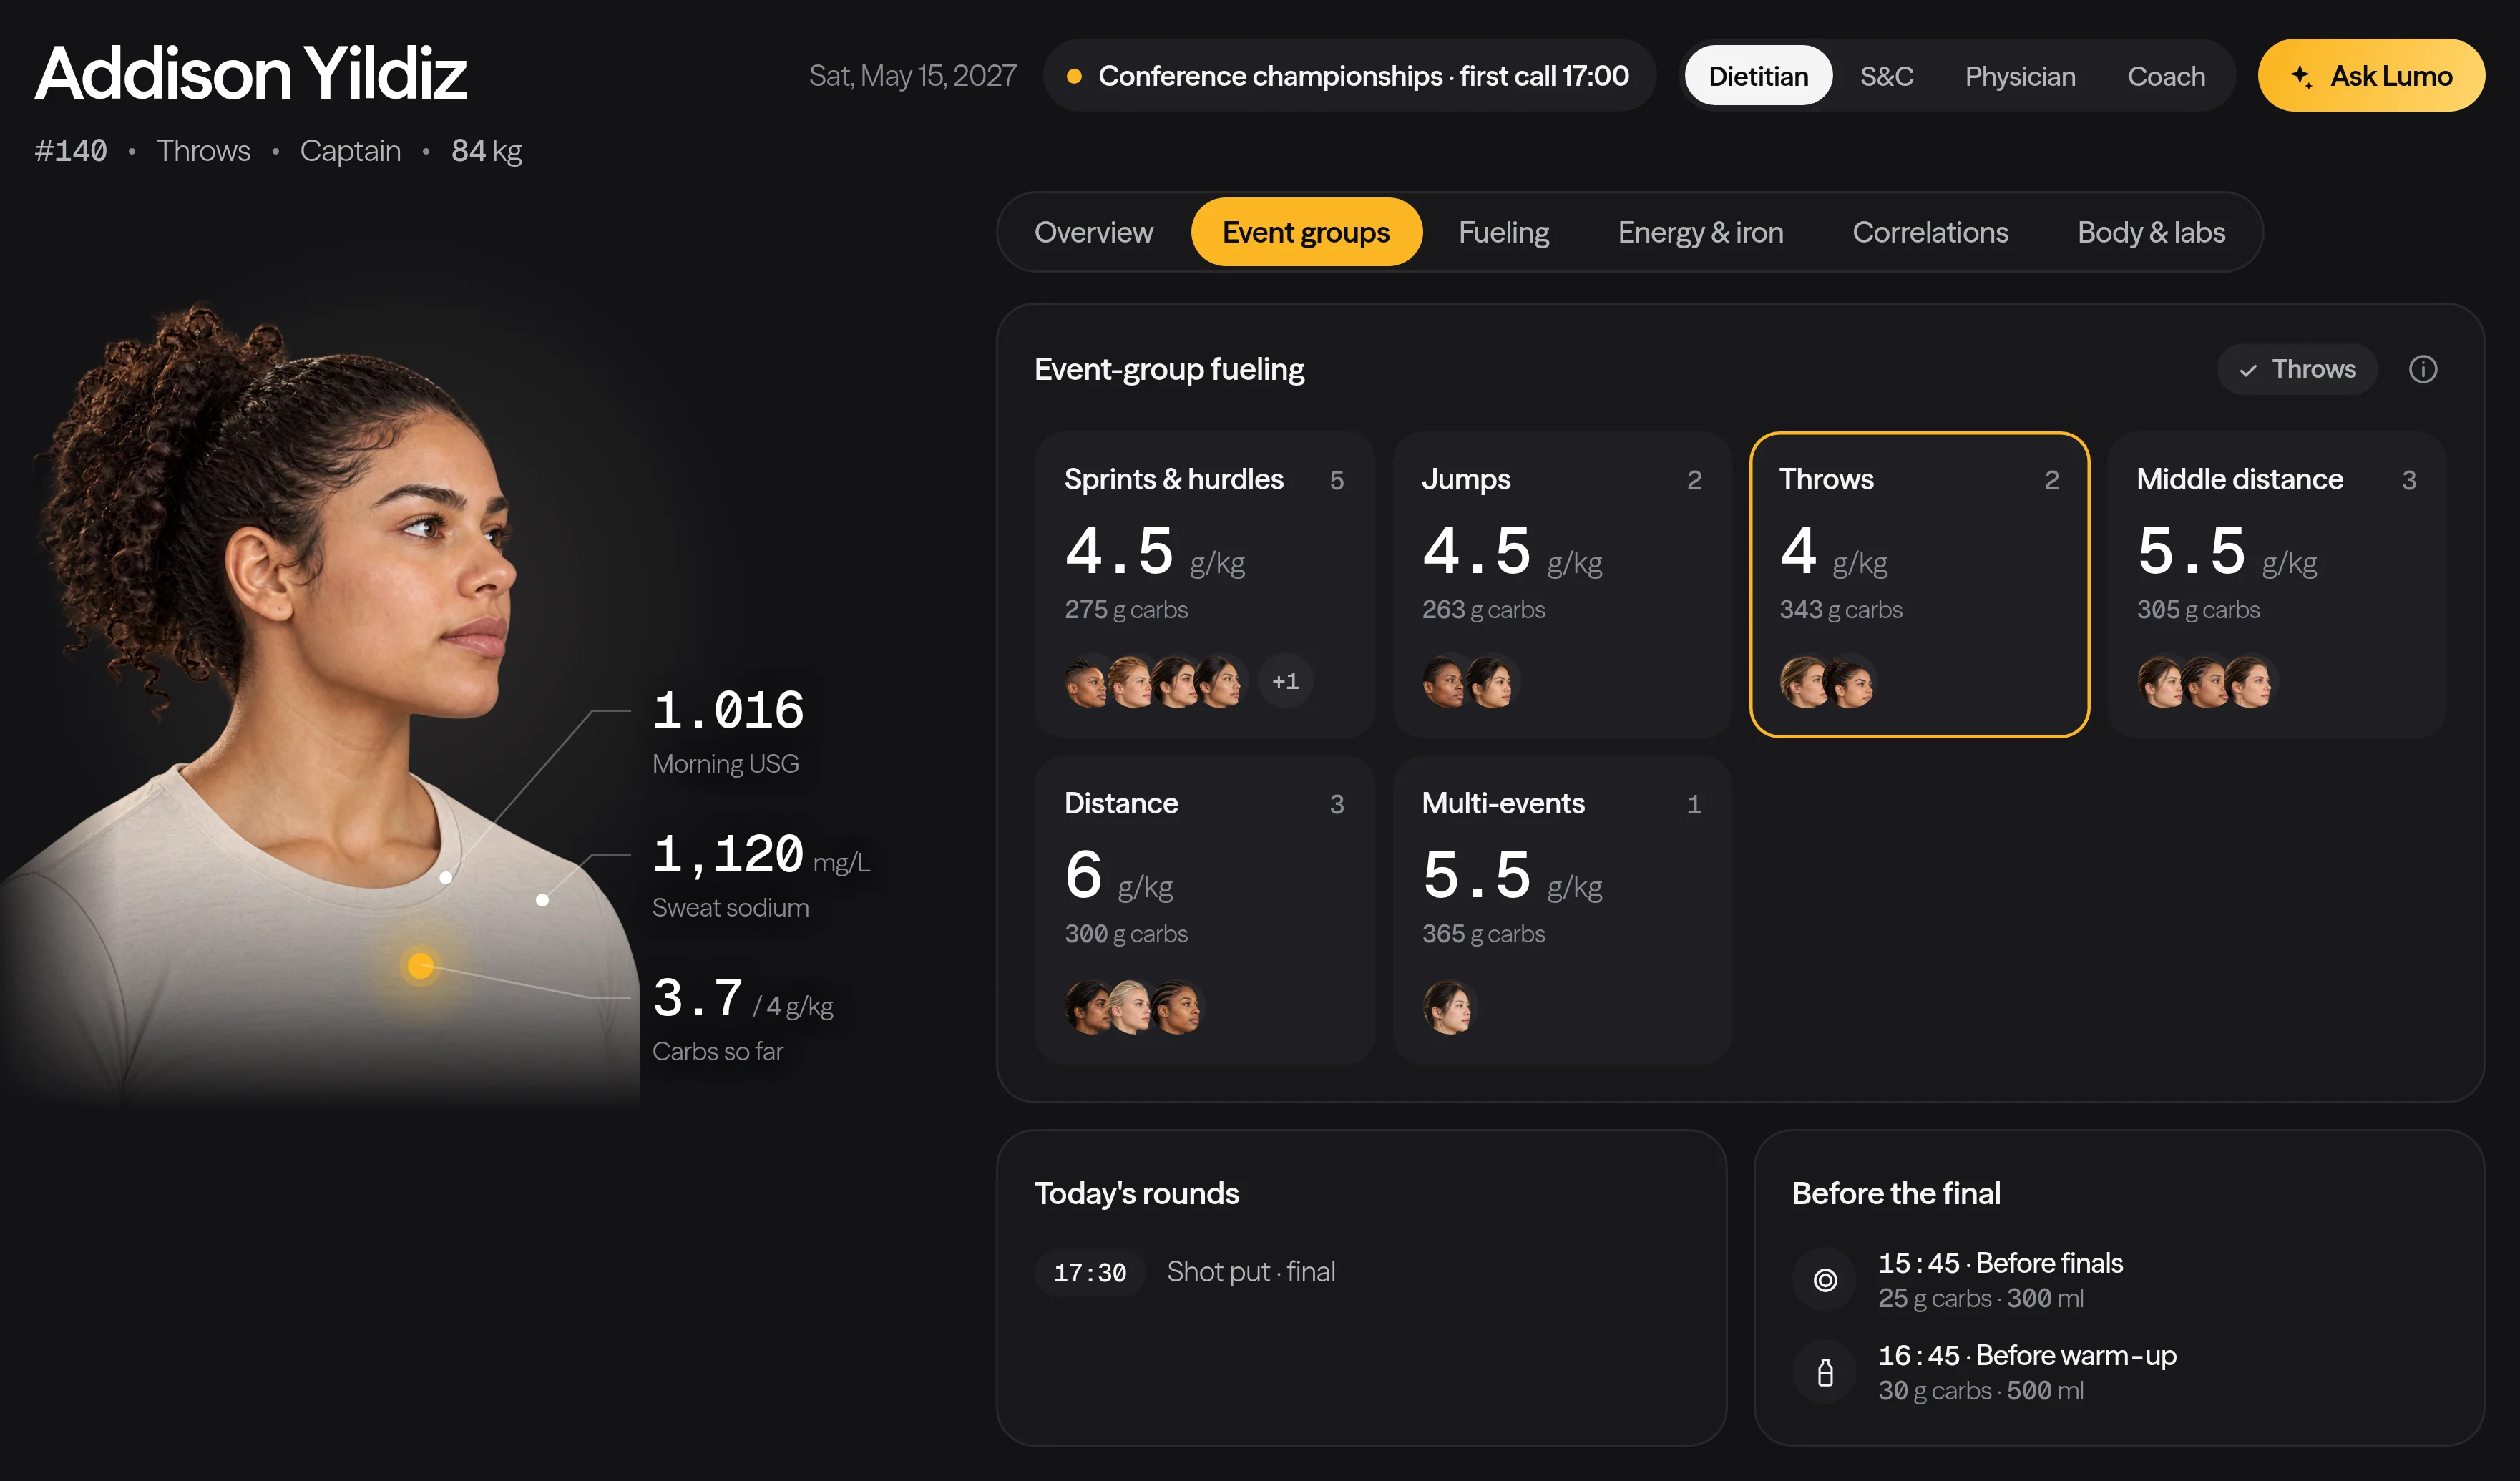Select the highlighted Throws group card
This screenshot has width=2520, height=1481.
coord(1919,585)
